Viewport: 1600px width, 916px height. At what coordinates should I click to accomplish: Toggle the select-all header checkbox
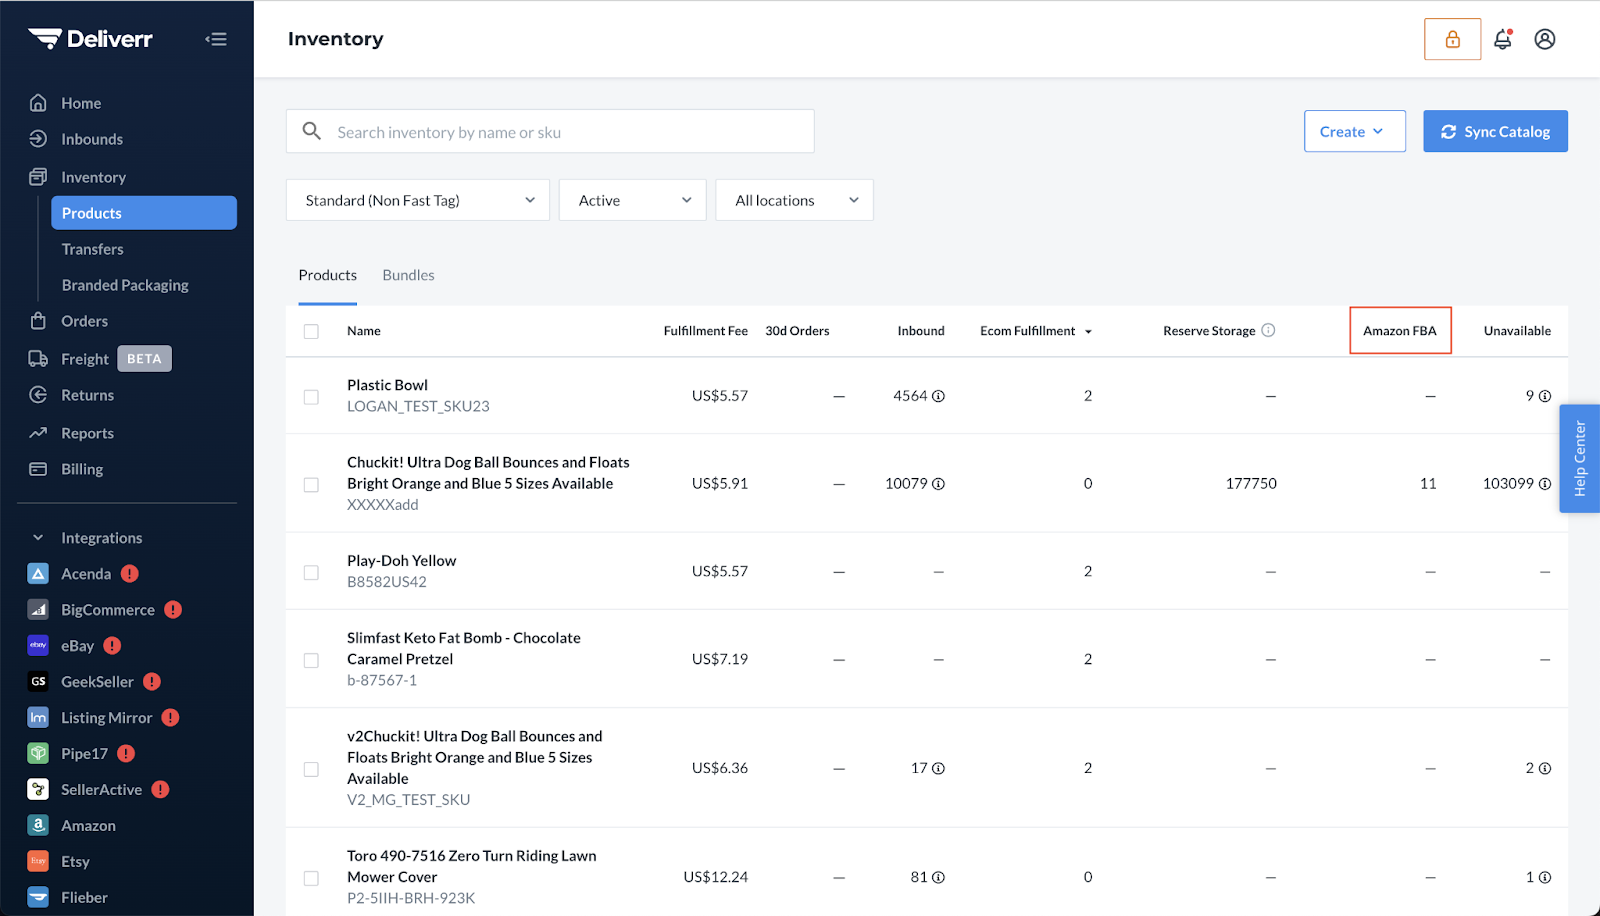point(311,331)
